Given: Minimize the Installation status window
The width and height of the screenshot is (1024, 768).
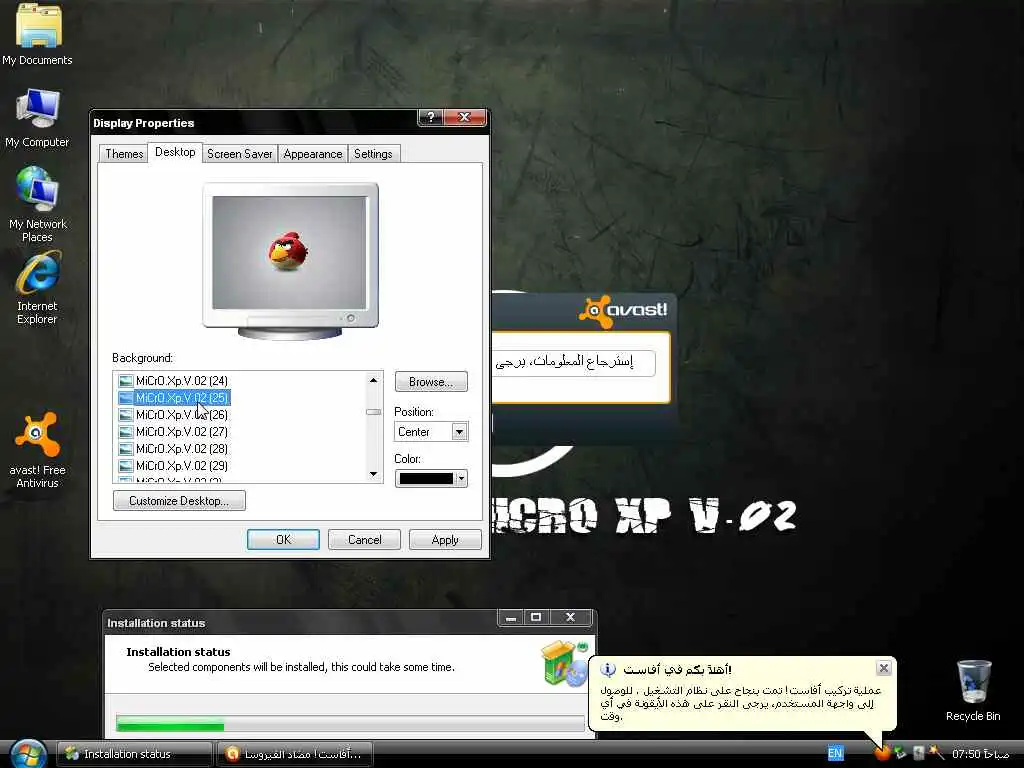Looking at the screenshot, I should [511, 618].
